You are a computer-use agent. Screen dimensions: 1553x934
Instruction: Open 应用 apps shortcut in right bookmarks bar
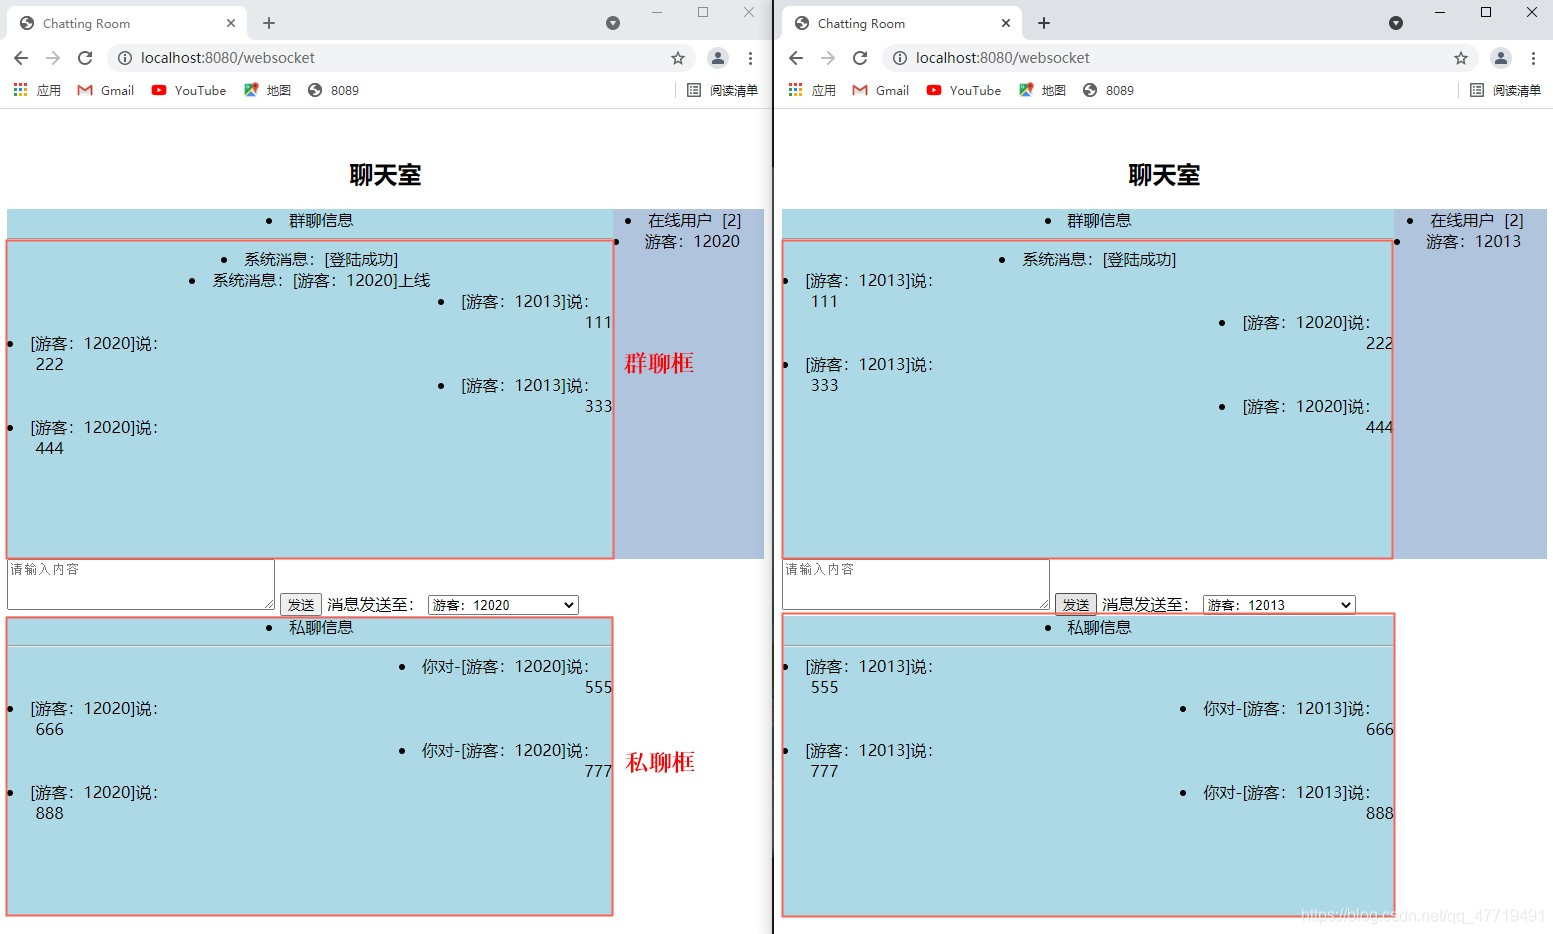812,90
